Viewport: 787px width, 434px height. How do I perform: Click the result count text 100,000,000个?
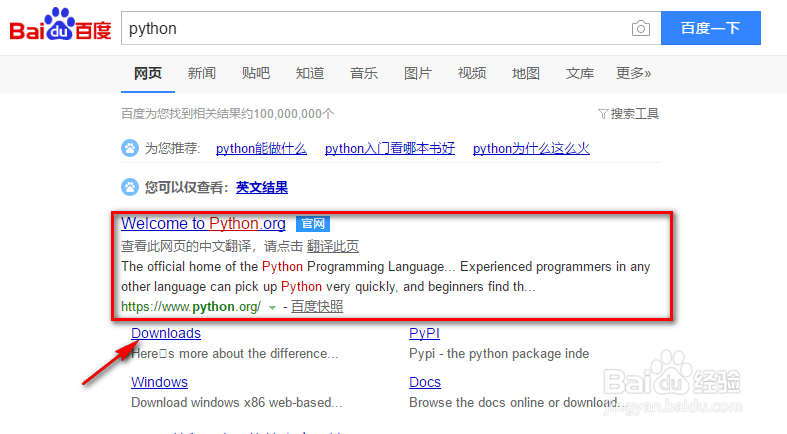tap(294, 114)
